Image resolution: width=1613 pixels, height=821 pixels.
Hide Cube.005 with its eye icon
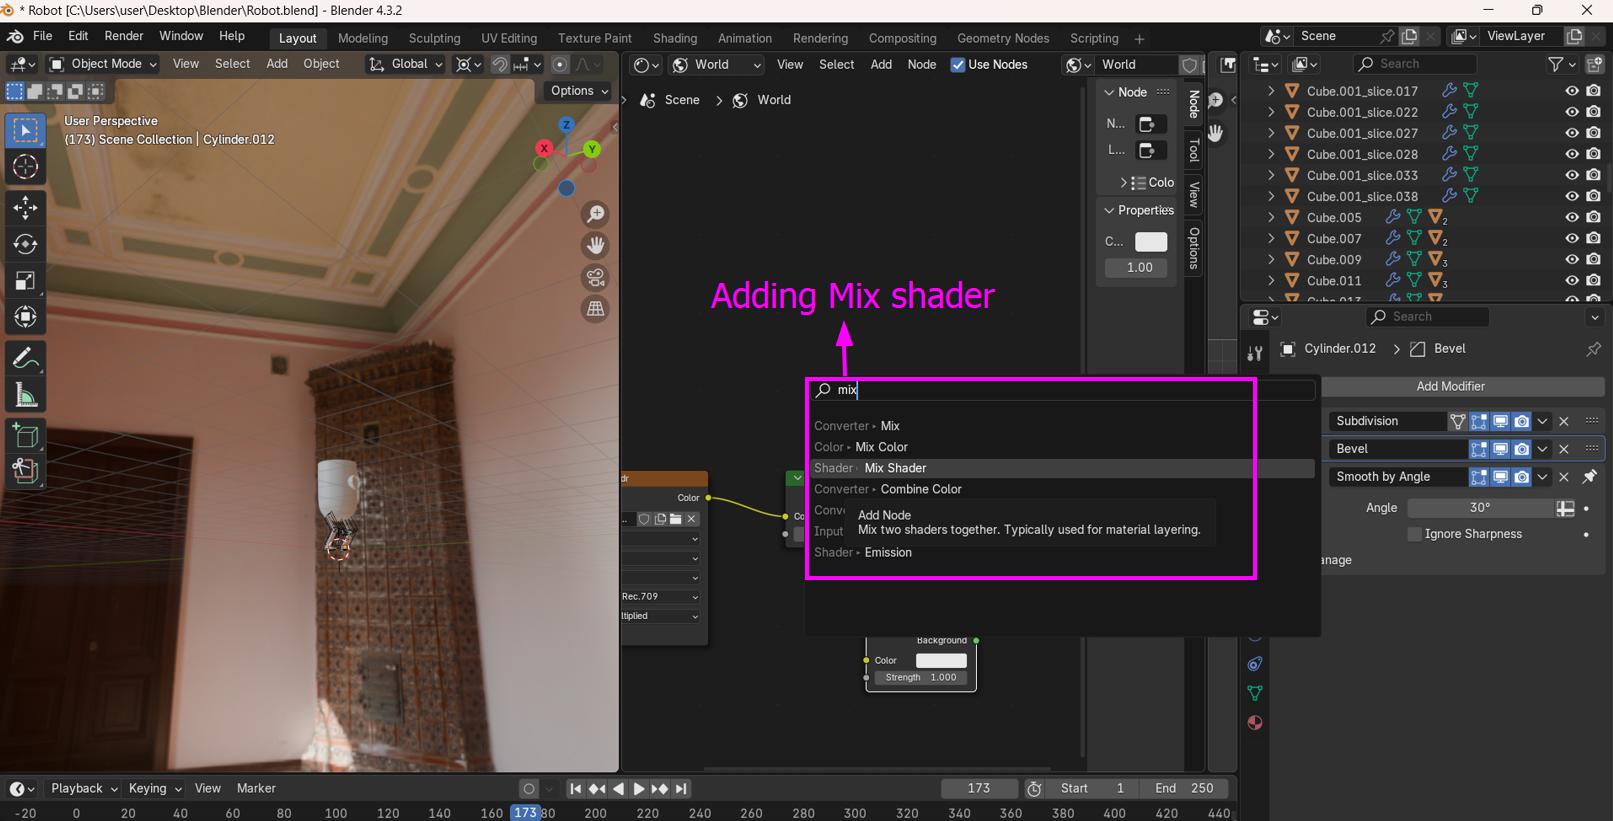(x=1572, y=217)
